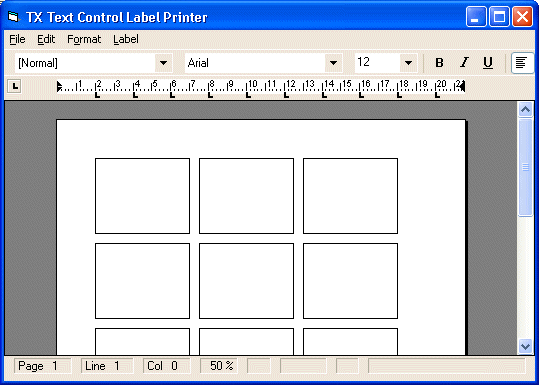Click the top-right label box
Viewport: 539px width, 385px height.
[350, 196]
